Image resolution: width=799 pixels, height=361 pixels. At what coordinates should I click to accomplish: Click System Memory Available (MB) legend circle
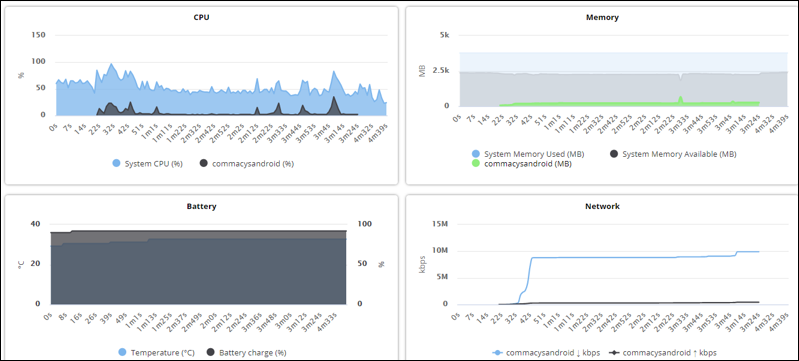(614, 153)
